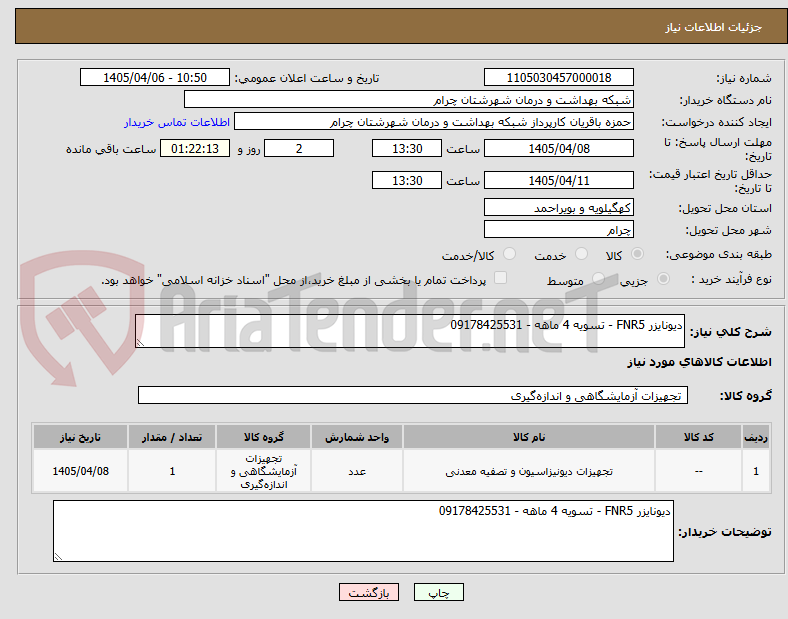This screenshot has width=788, height=619.
Task: Click the remaining time field 01:22:13
Action: point(195,148)
